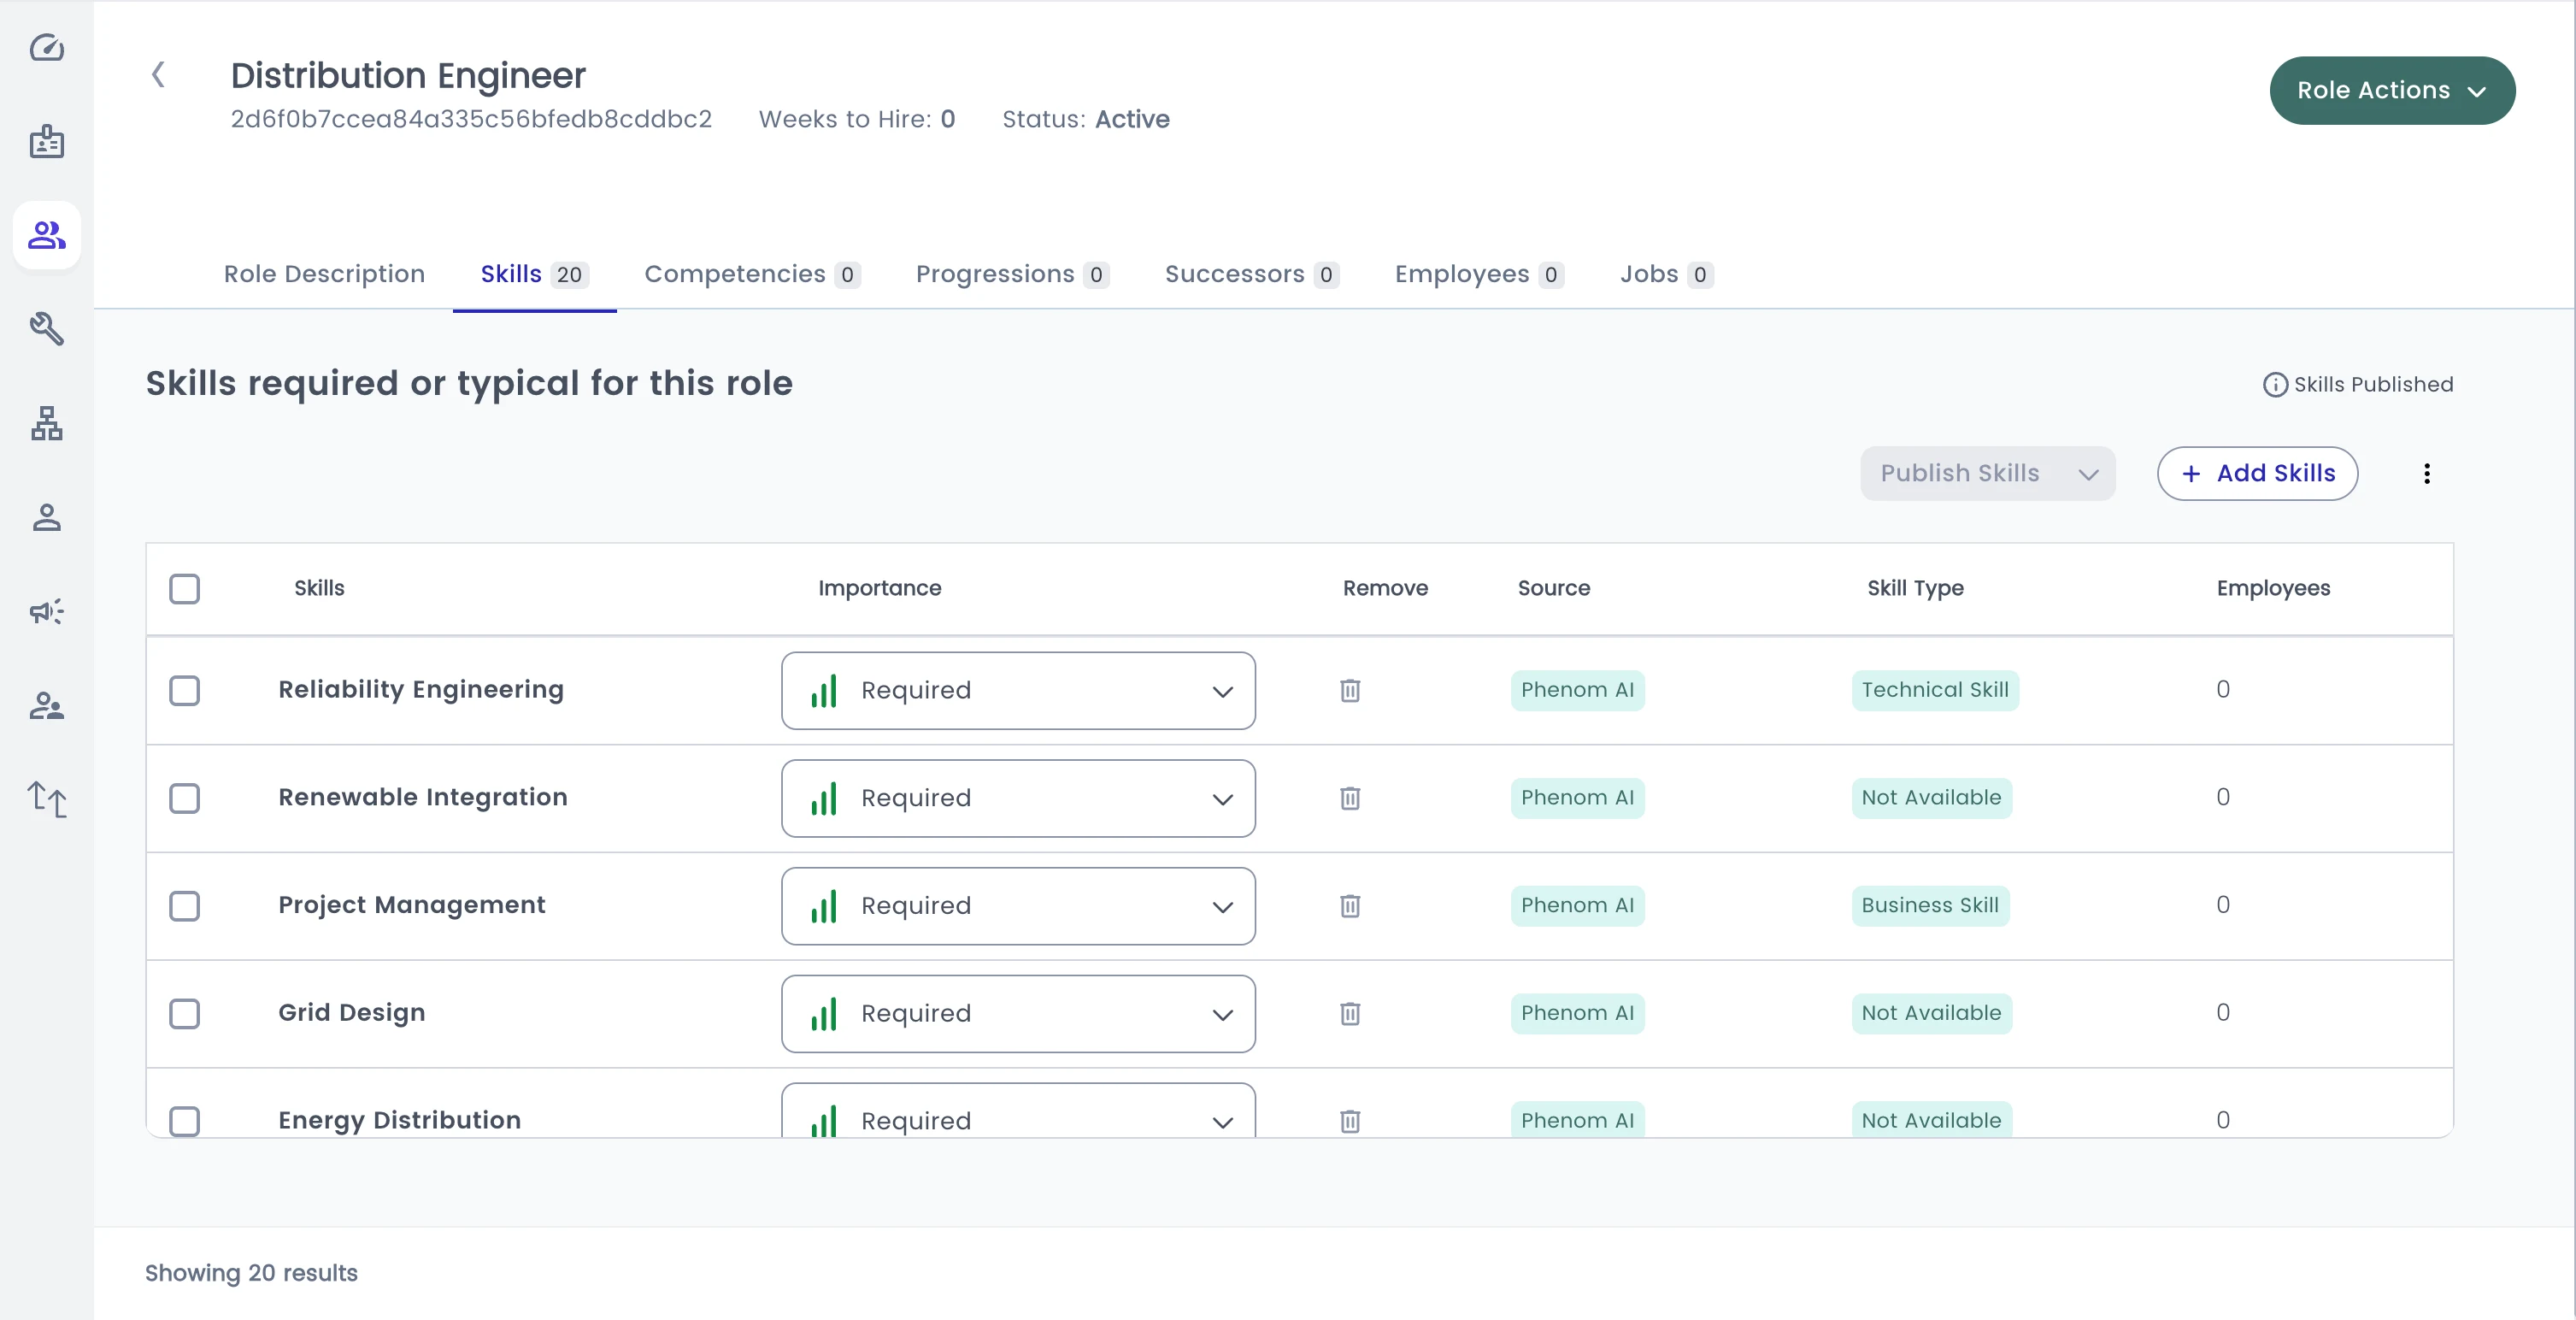The height and width of the screenshot is (1320, 2576).
Task: Open the org hierarchy sidebar icon
Action: [x=47, y=423]
